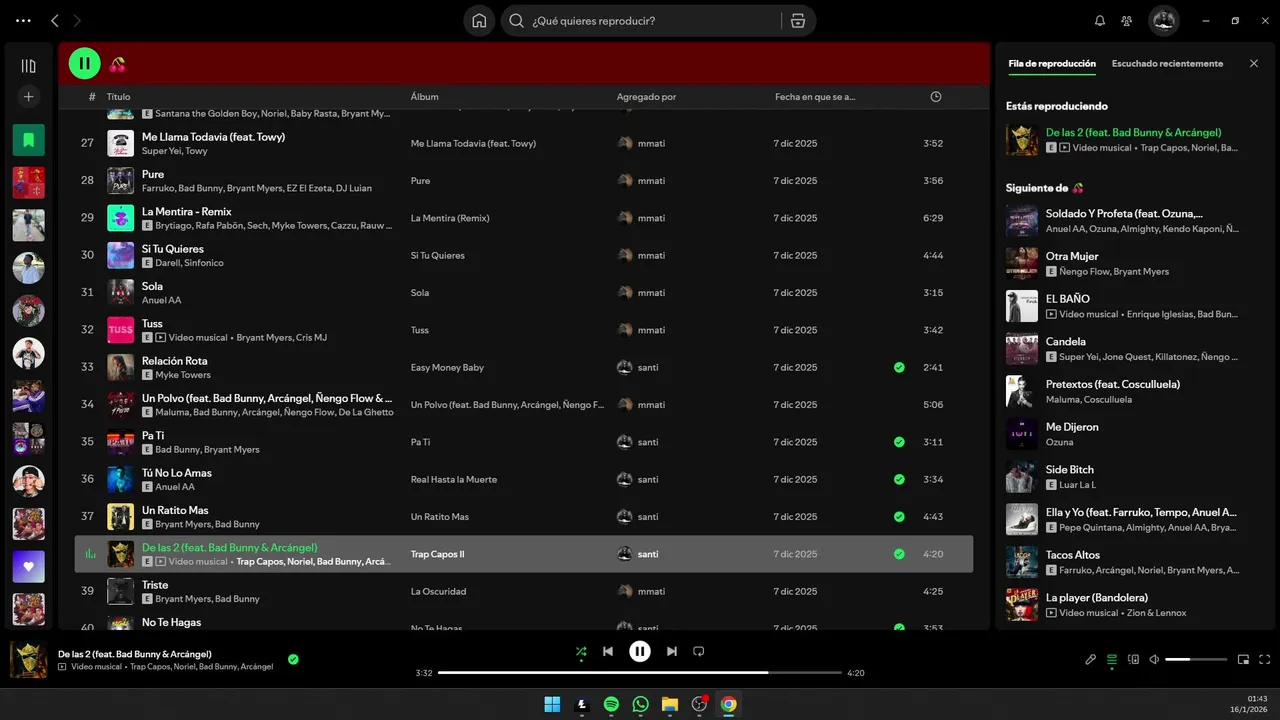Open the miniplayer icon
Screen dimensions: 1280x720
[1243, 660]
